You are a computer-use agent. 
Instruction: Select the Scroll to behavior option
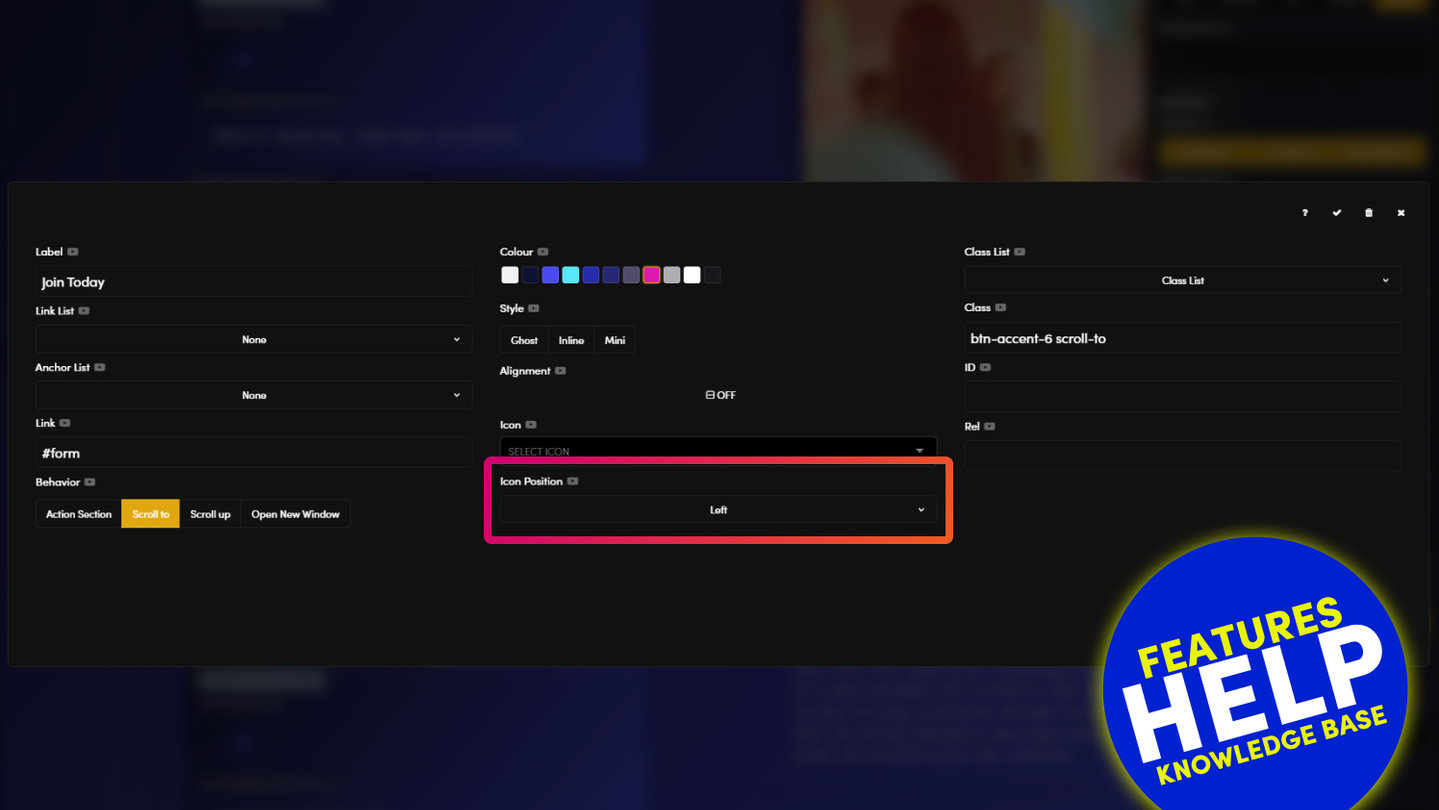pyautogui.click(x=151, y=514)
